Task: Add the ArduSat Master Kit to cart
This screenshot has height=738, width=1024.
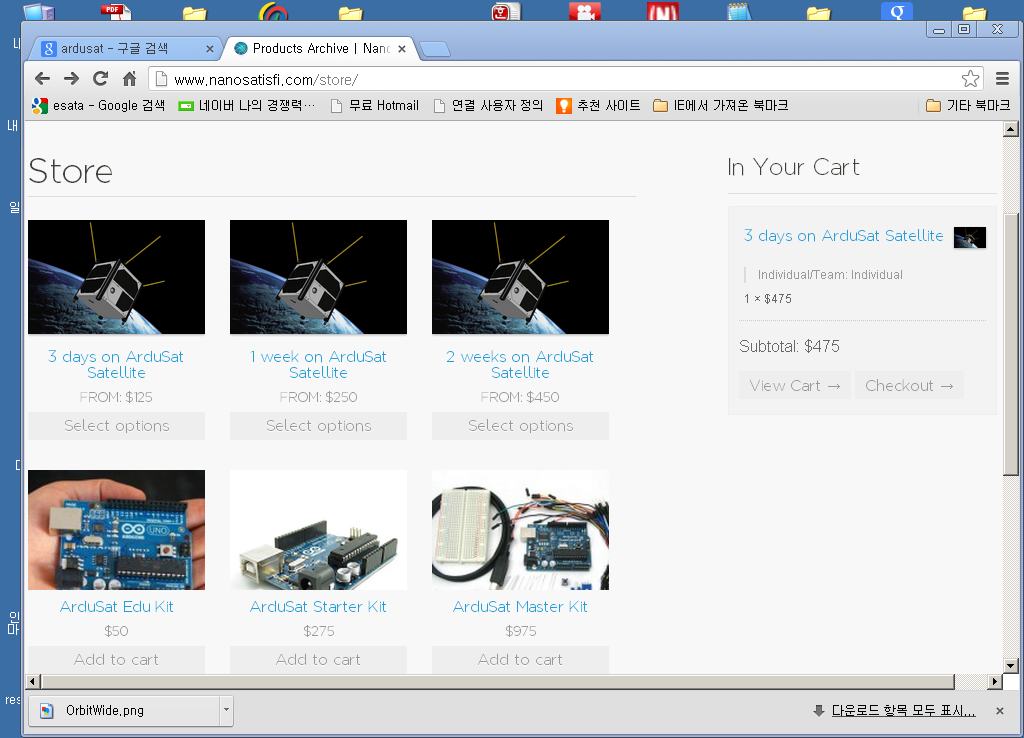Action: [x=520, y=660]
